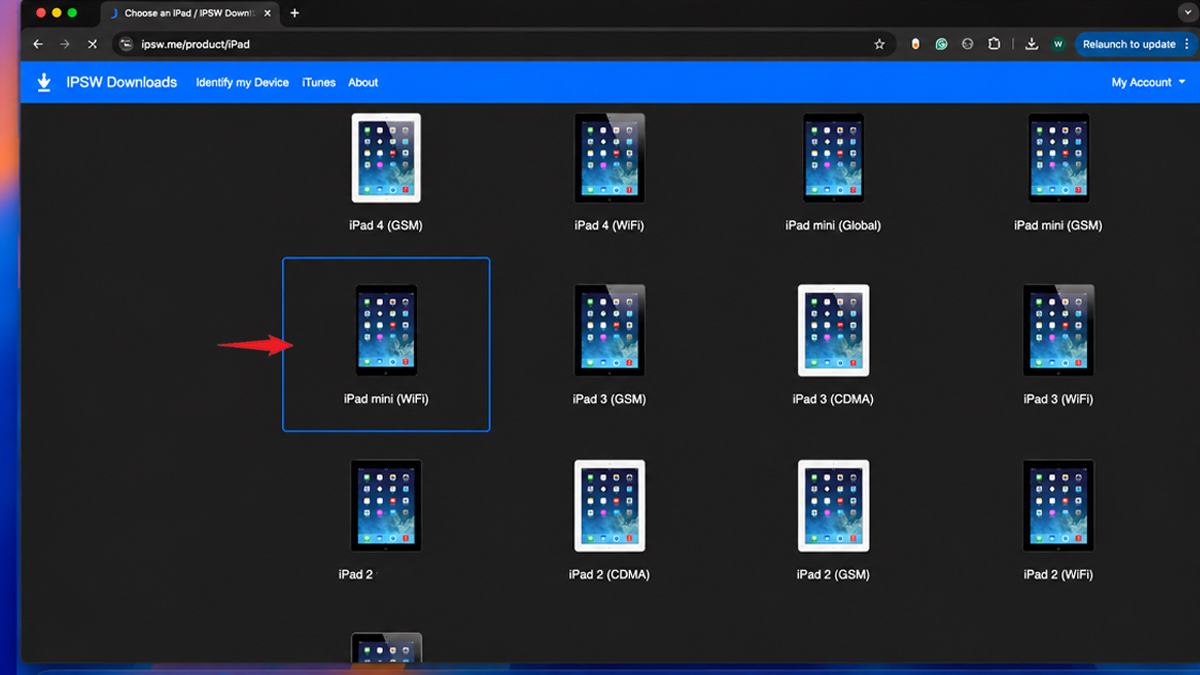Select the iPad 4 (GSM) thumbnail
The image size is (1200, 675).
click(x=386, y=158)
